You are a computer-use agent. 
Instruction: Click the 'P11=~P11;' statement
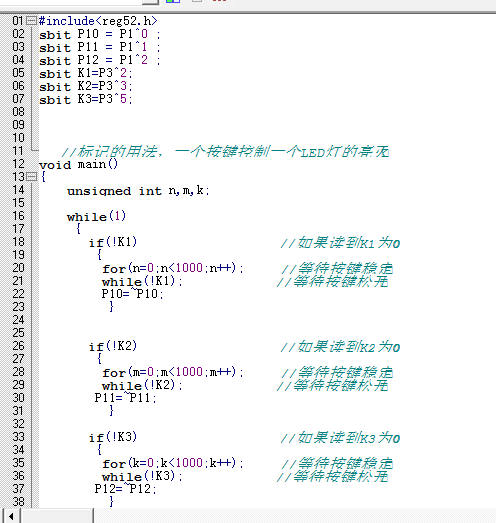pyautogui.click(x=125, y=398)
